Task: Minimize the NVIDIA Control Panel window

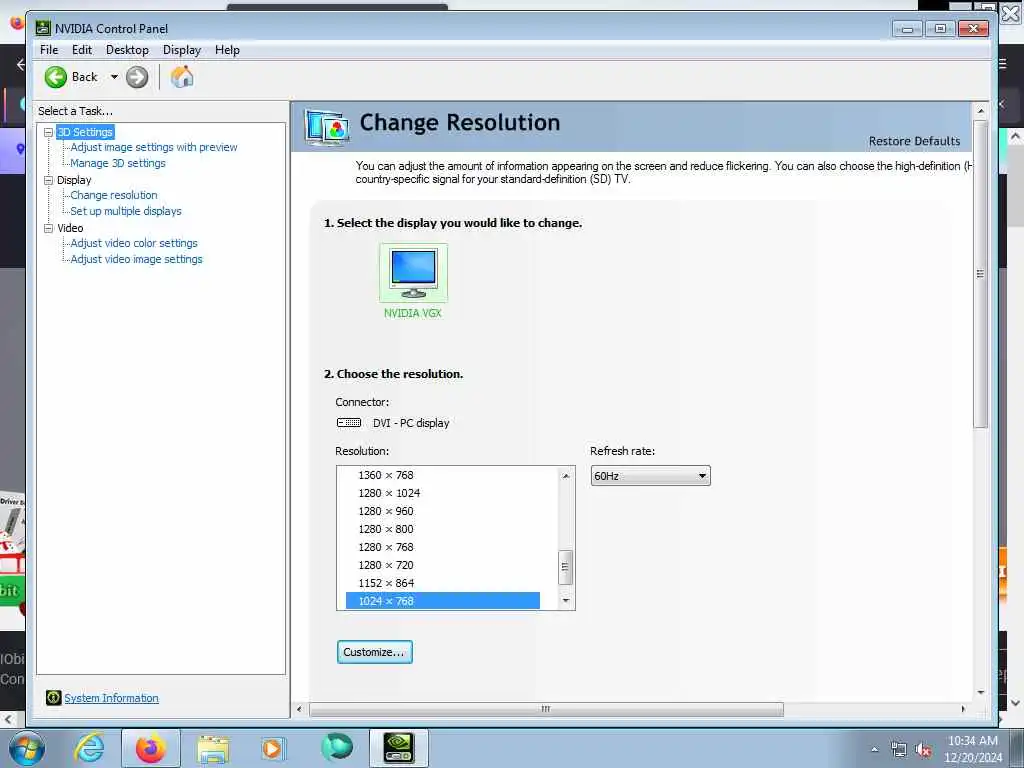Action: pos(907,29)
